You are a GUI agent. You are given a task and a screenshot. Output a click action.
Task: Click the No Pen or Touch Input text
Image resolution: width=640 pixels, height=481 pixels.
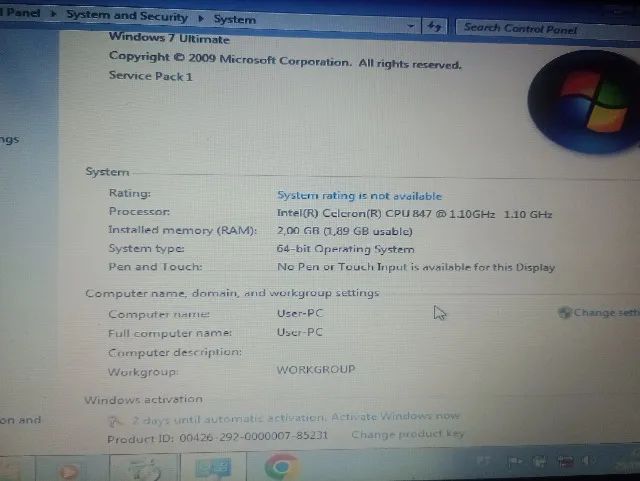pos(416,267)
